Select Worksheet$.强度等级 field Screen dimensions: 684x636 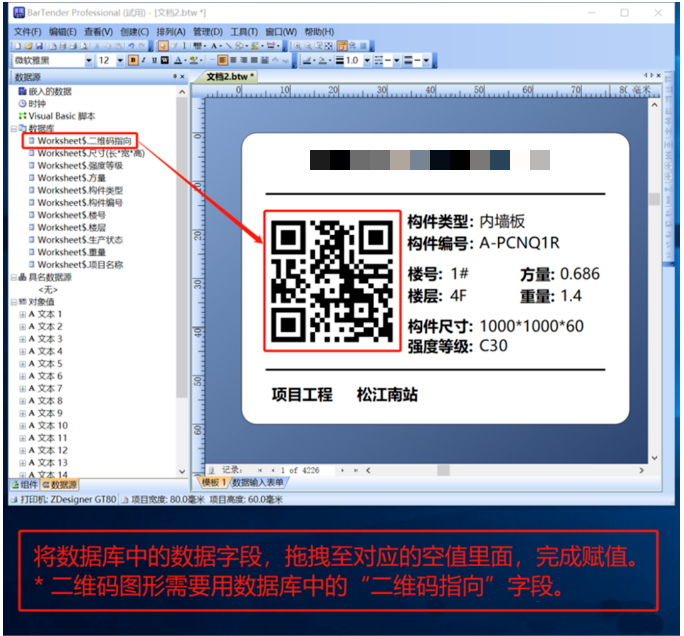[75, 165]
